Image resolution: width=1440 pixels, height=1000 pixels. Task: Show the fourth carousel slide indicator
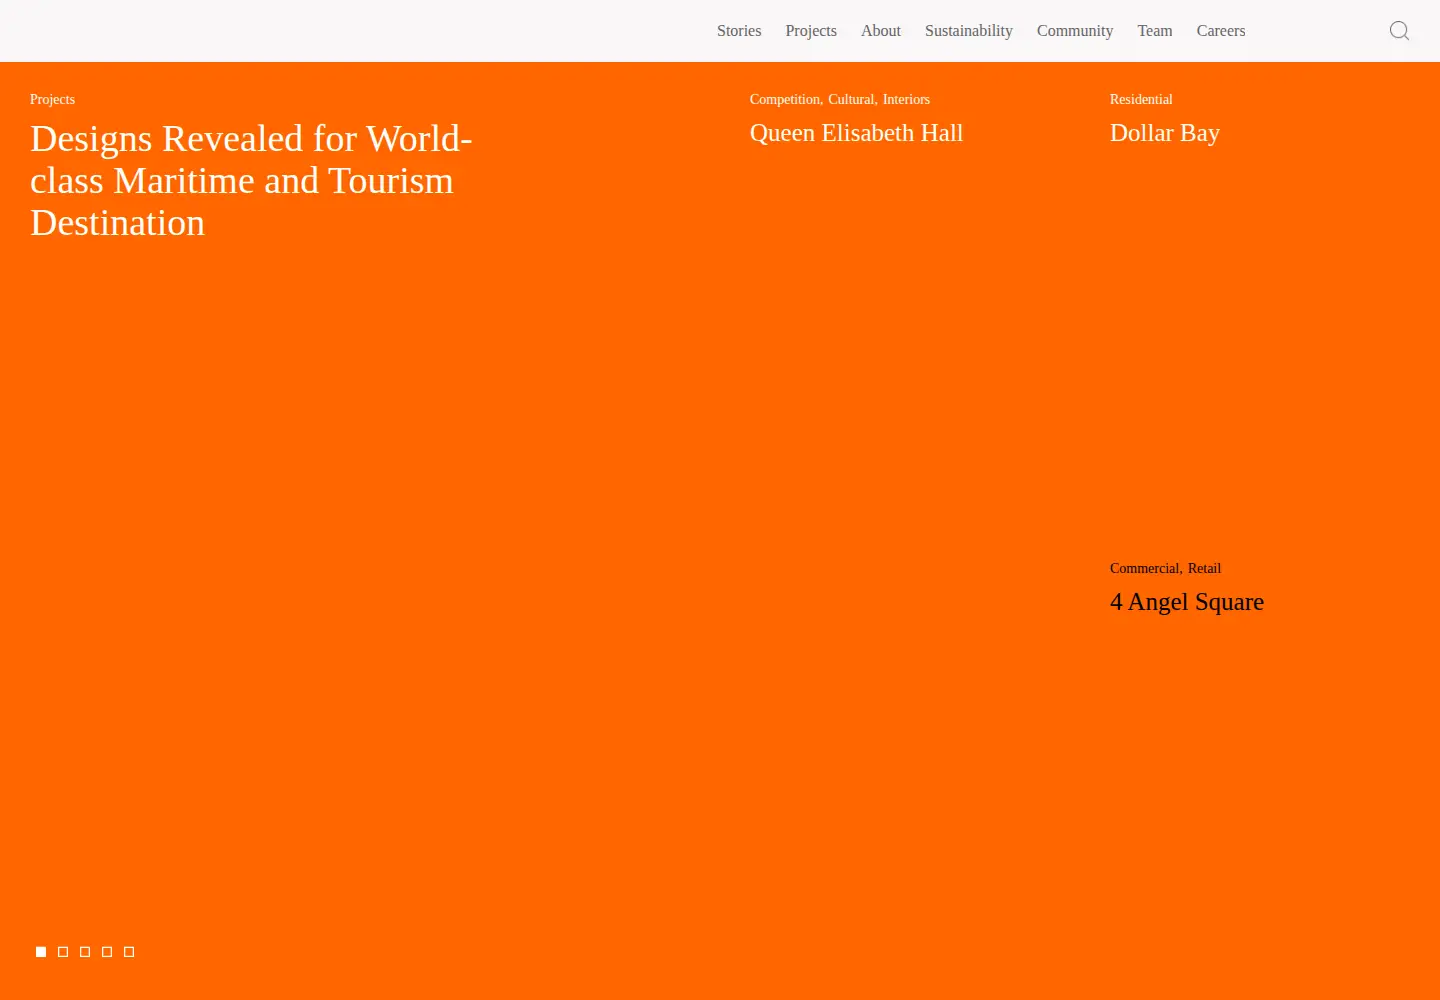[x=107, y=952]
